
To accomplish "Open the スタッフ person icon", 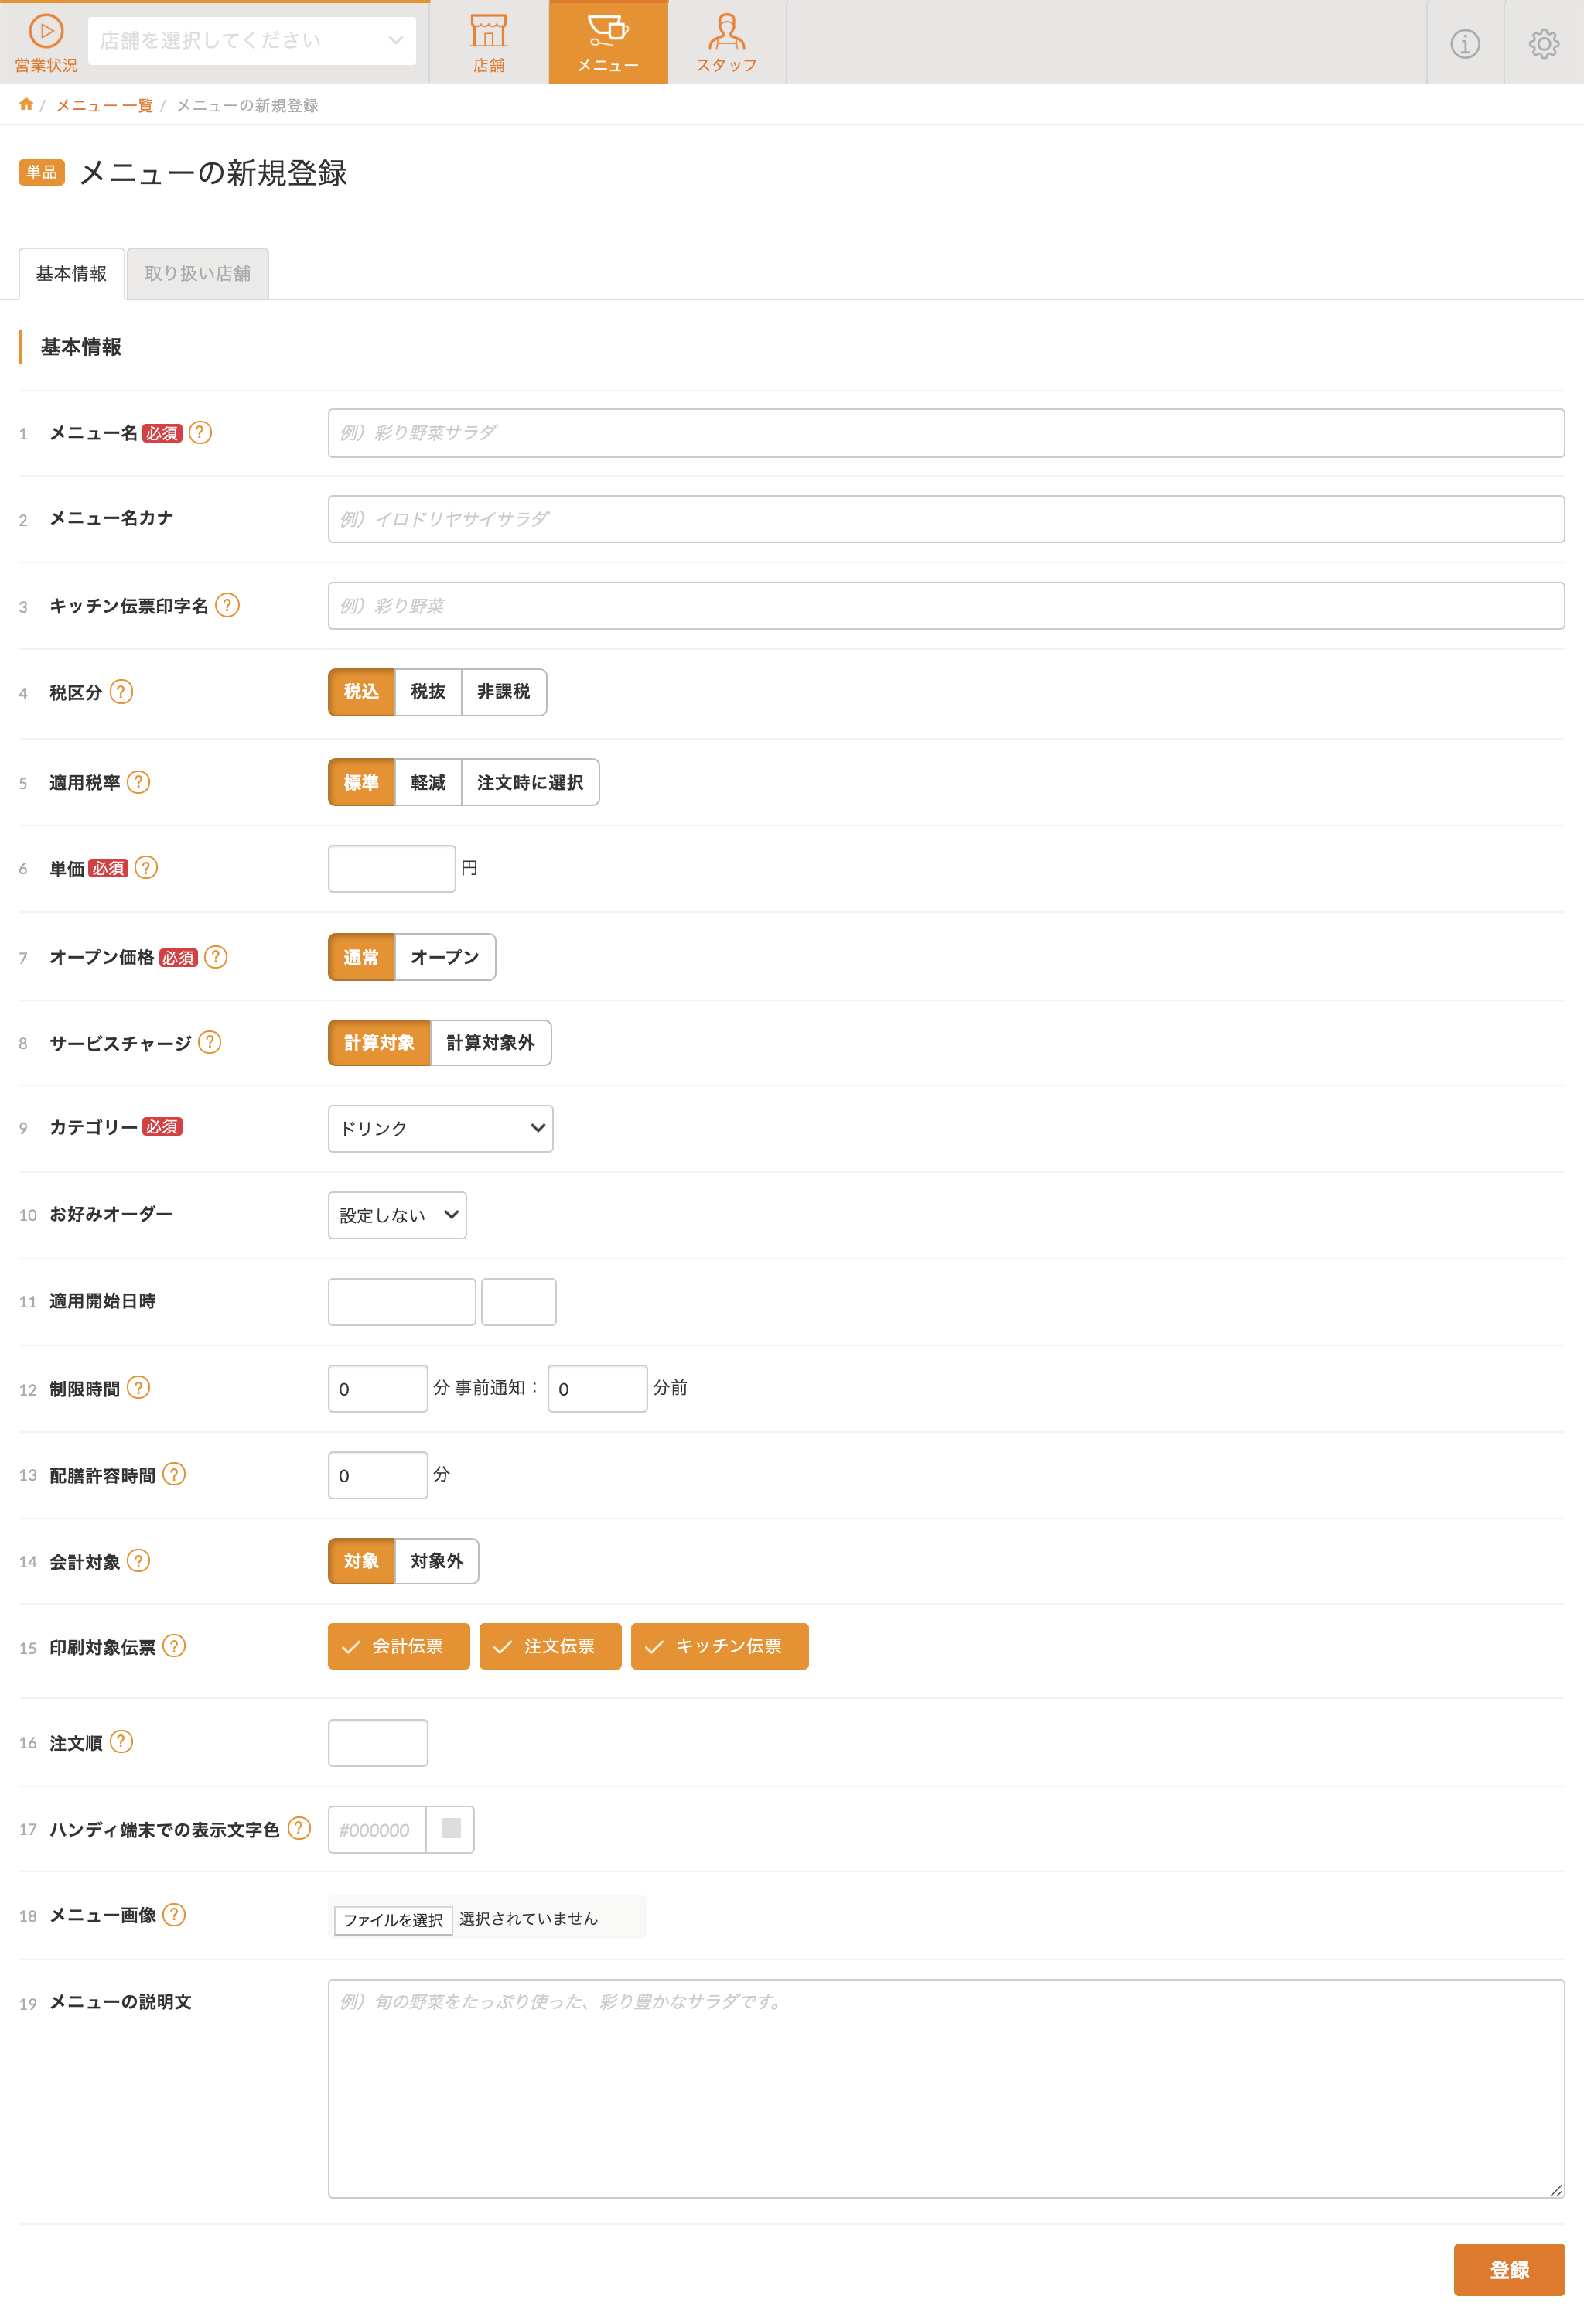I will (726, 31).
